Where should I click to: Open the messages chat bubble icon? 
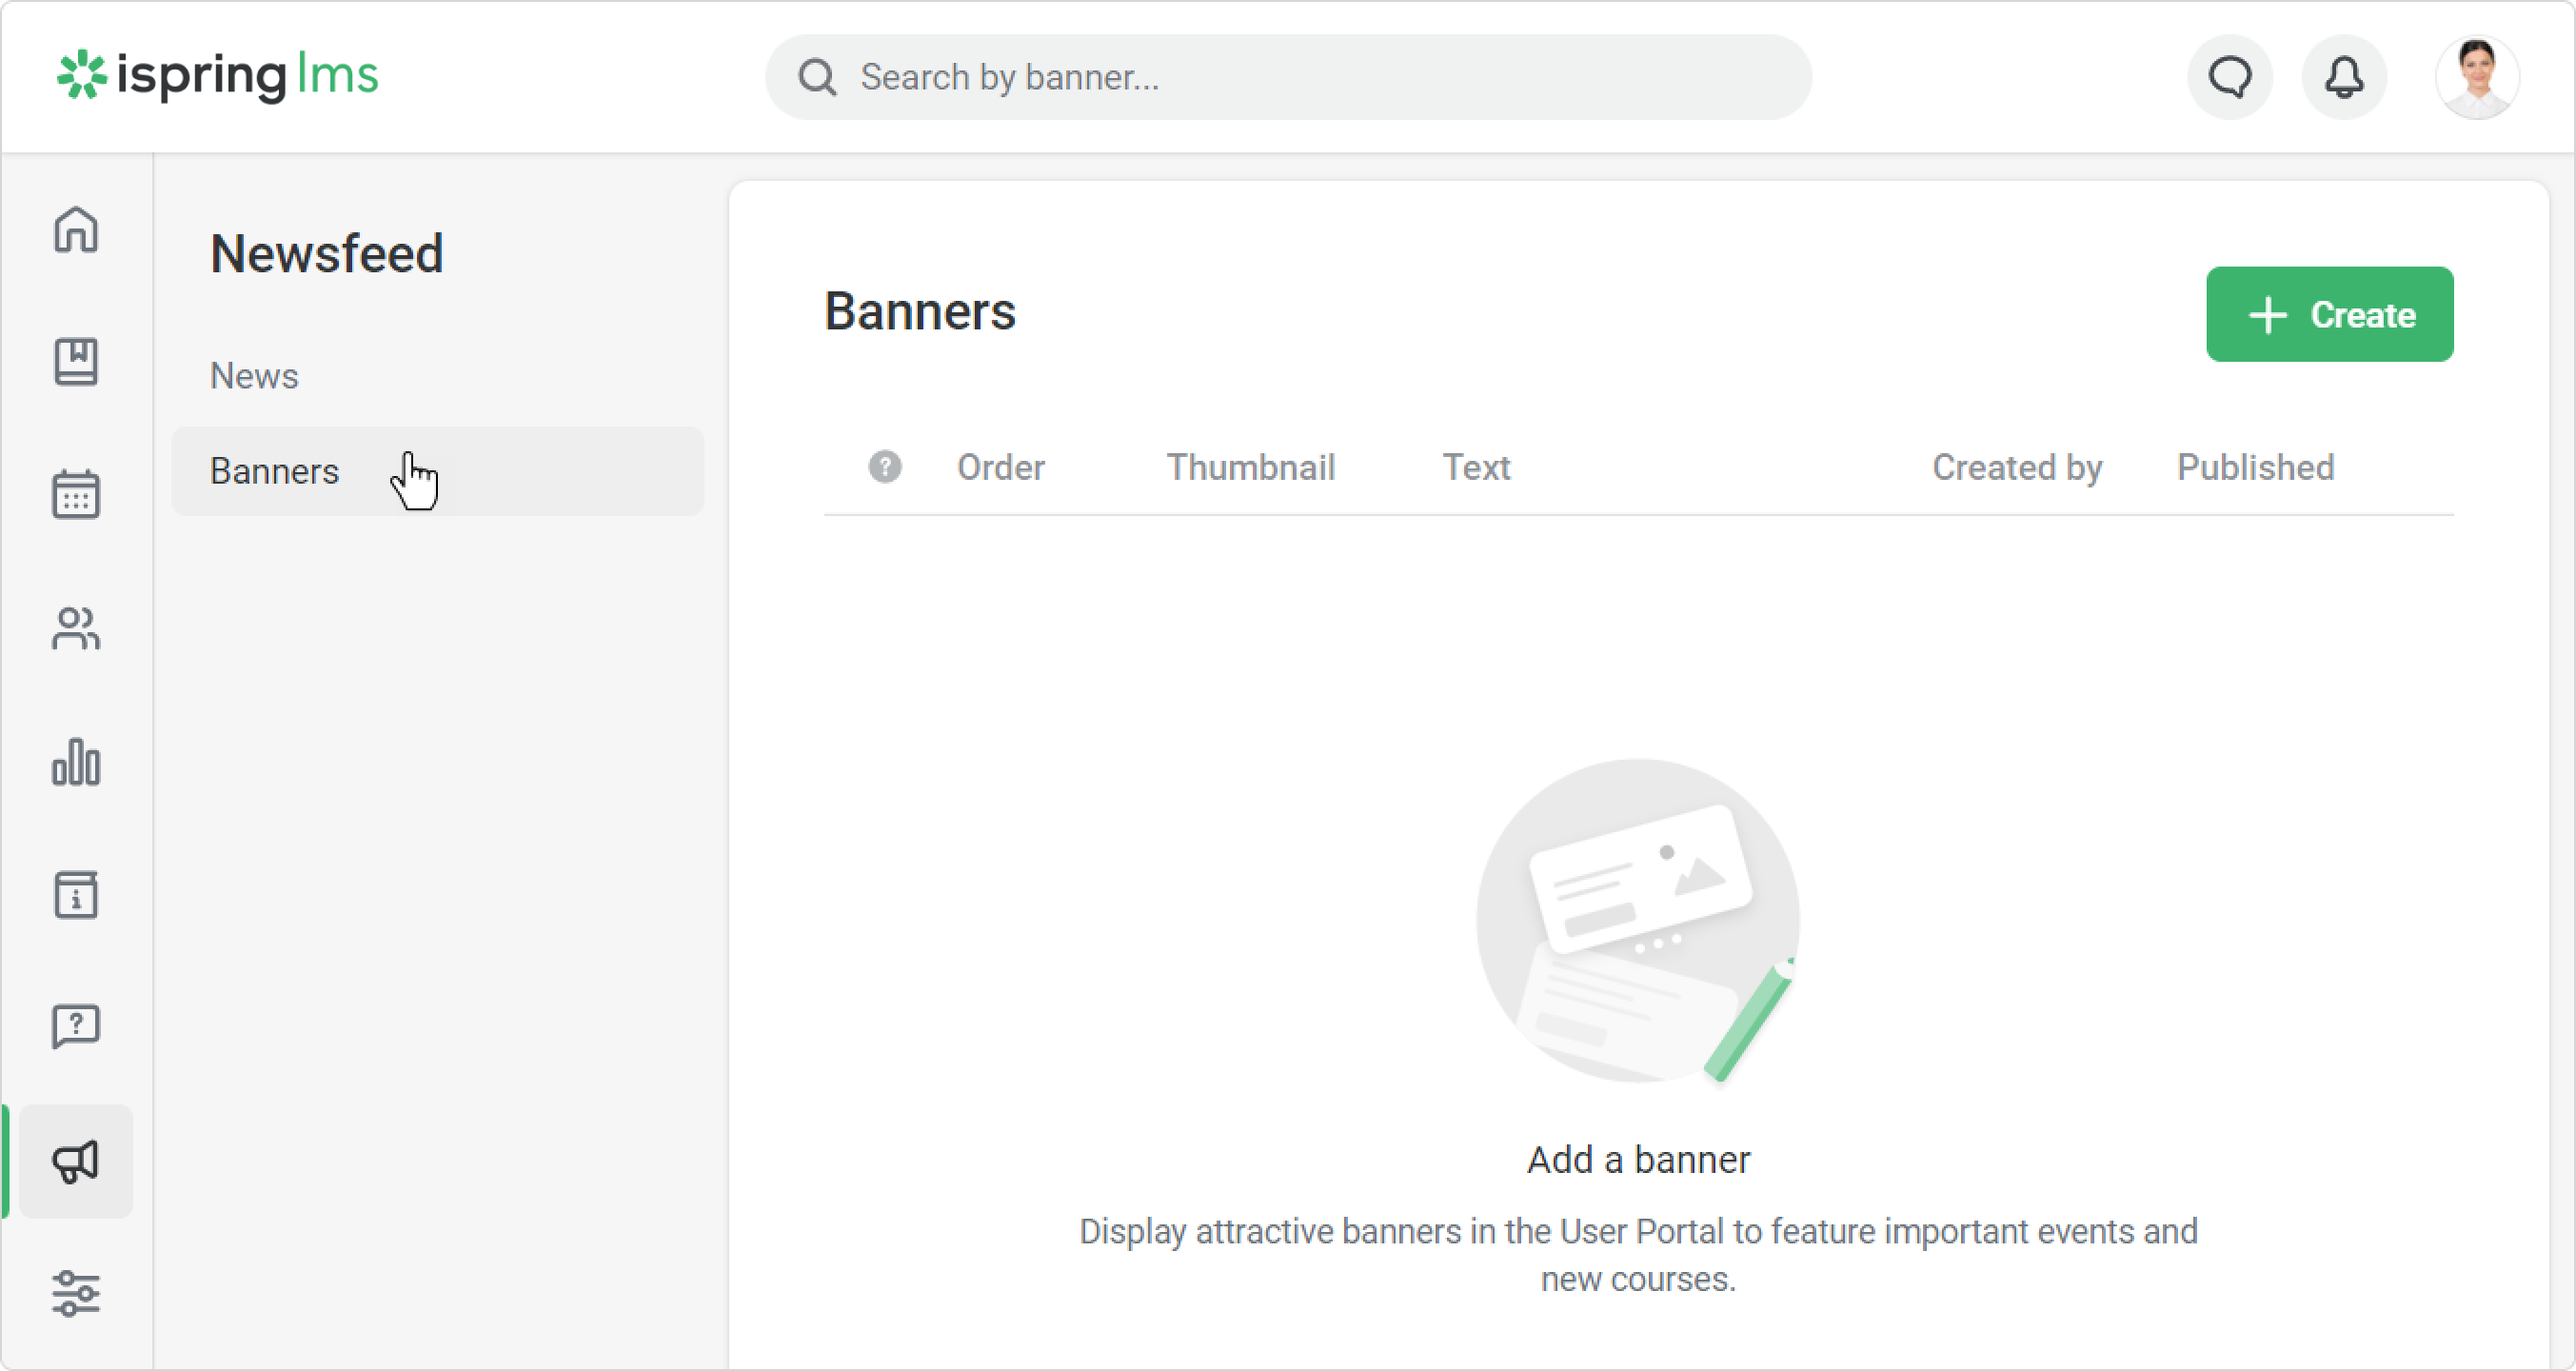coord(2230,77)
